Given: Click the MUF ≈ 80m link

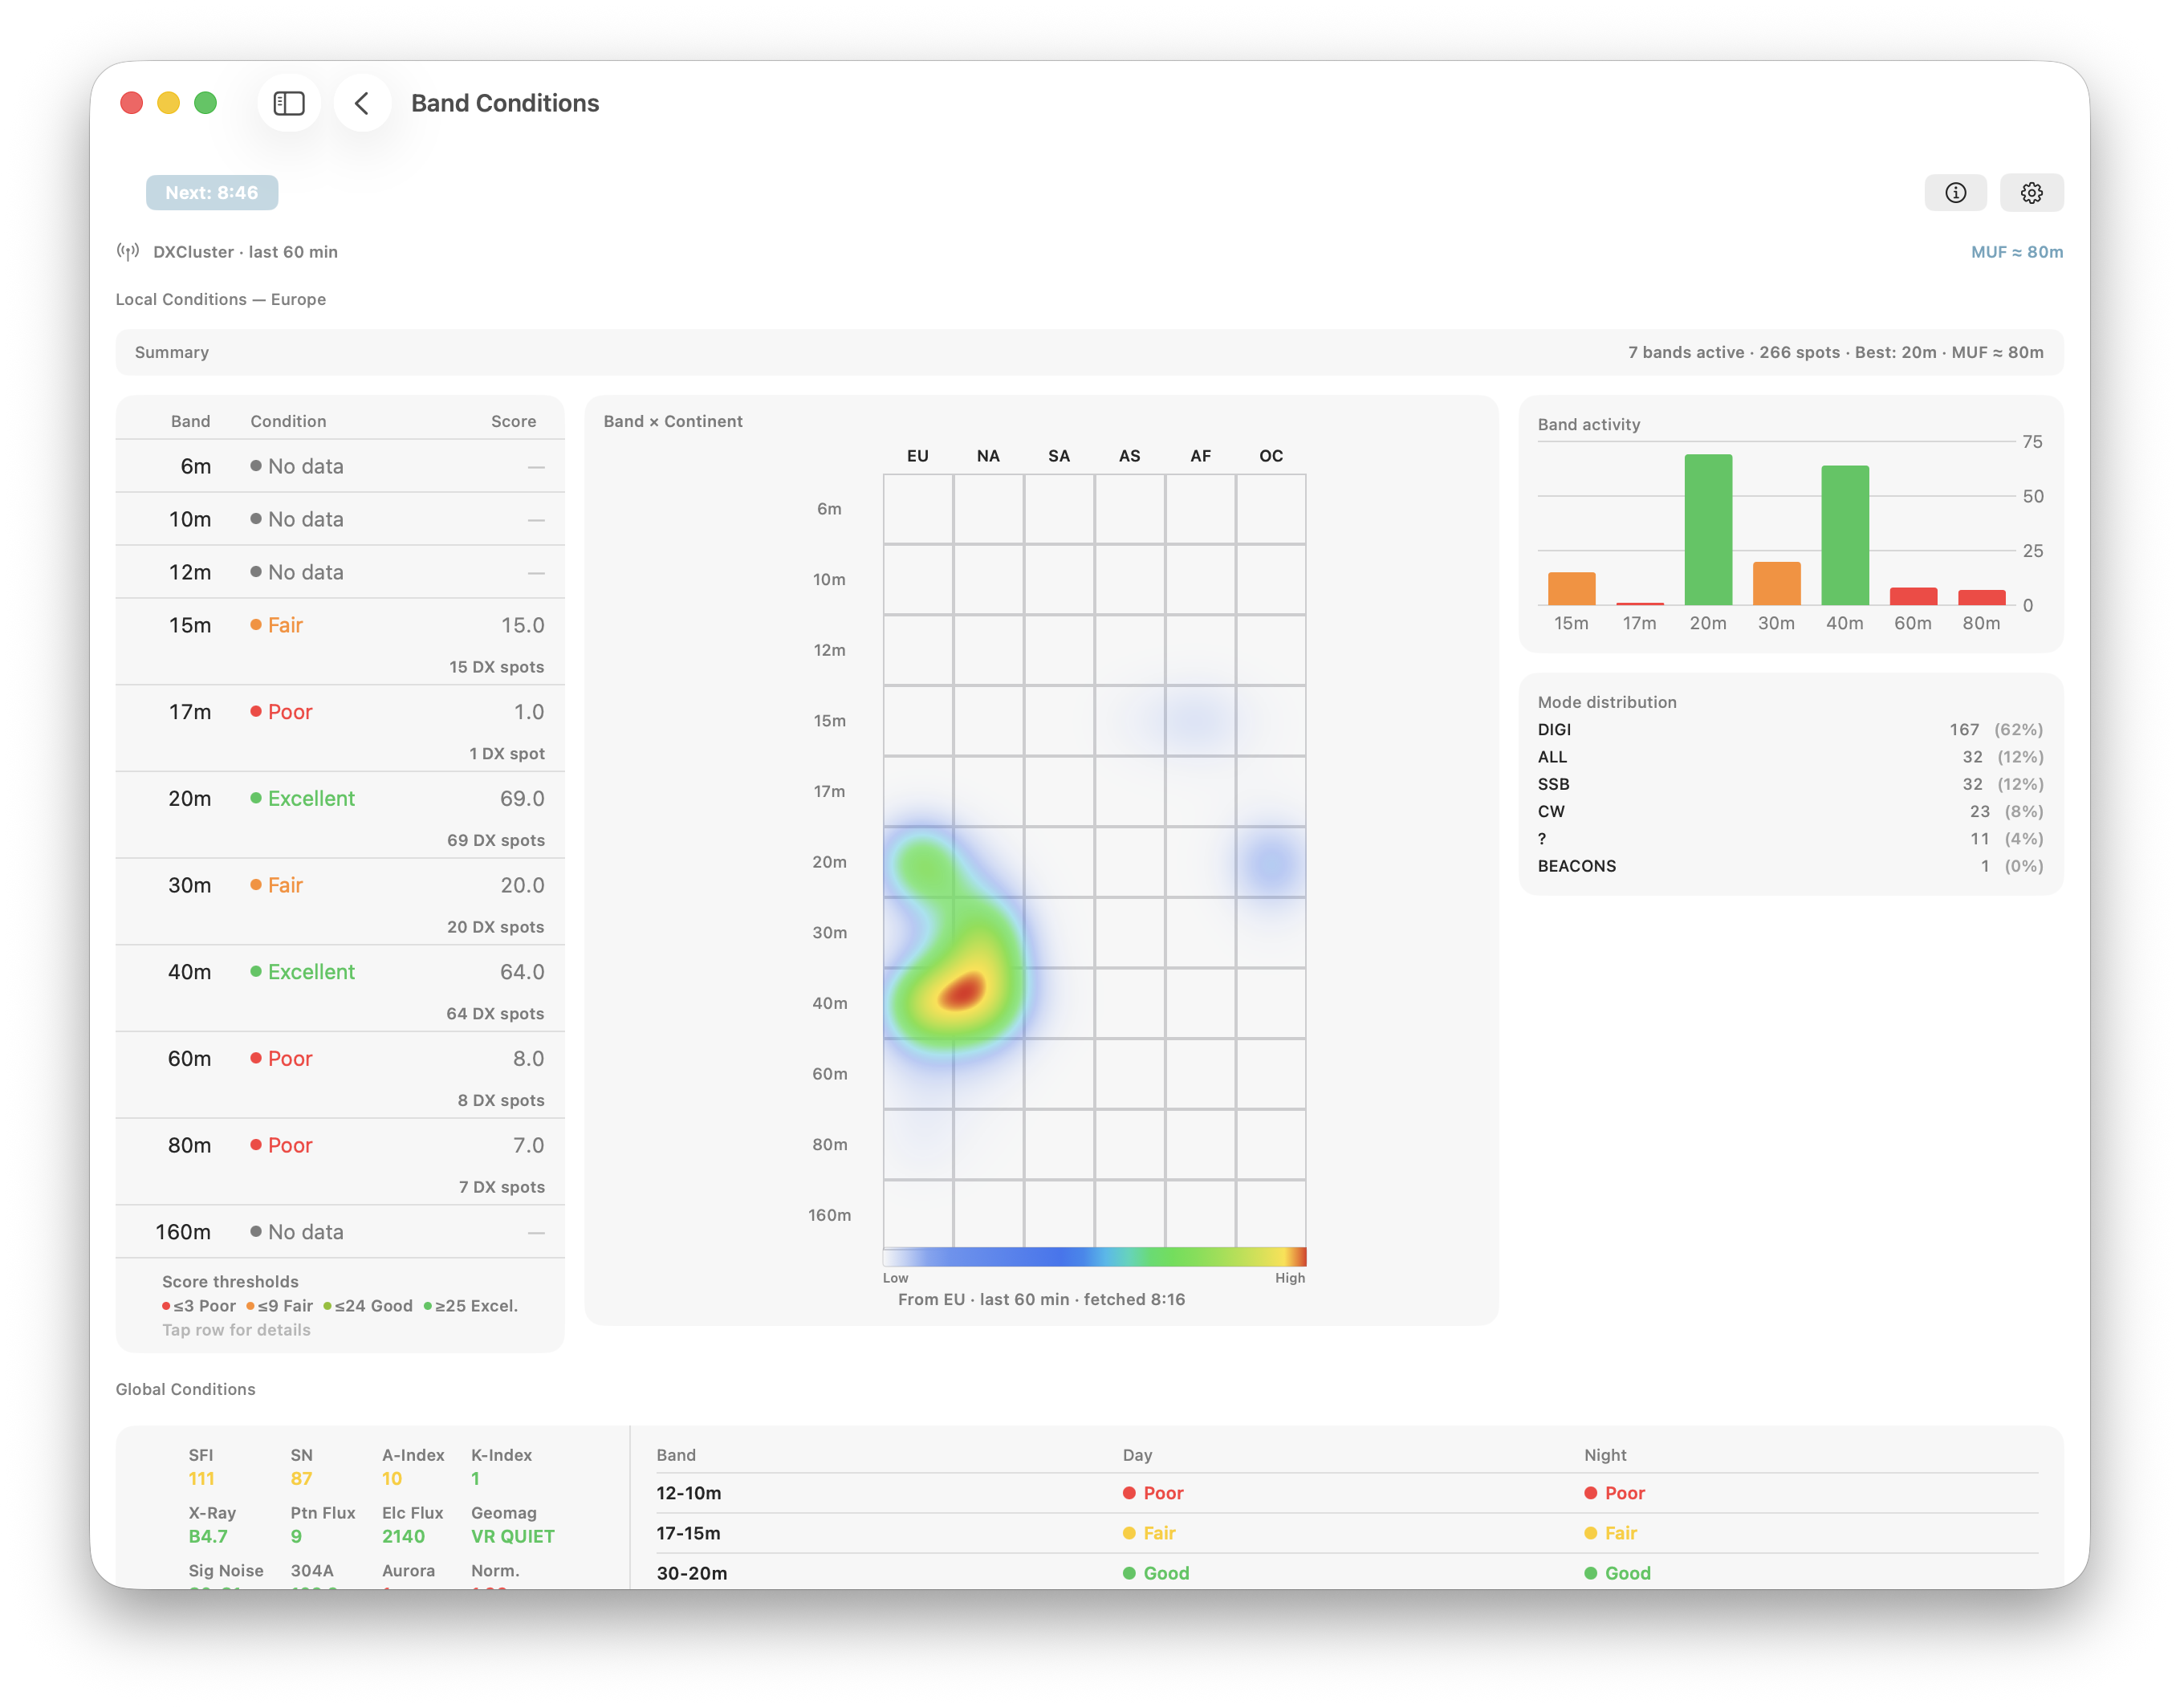Looking at the screenshot, I should (x=2016, y=252).
